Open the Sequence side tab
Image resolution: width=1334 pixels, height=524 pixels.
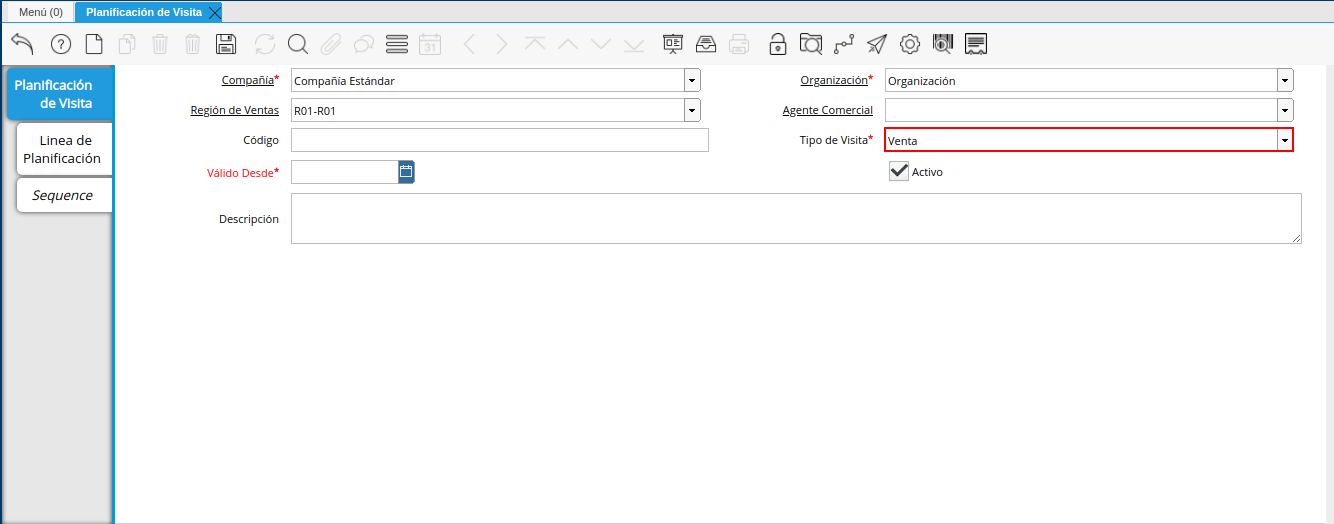pos(64,195)
